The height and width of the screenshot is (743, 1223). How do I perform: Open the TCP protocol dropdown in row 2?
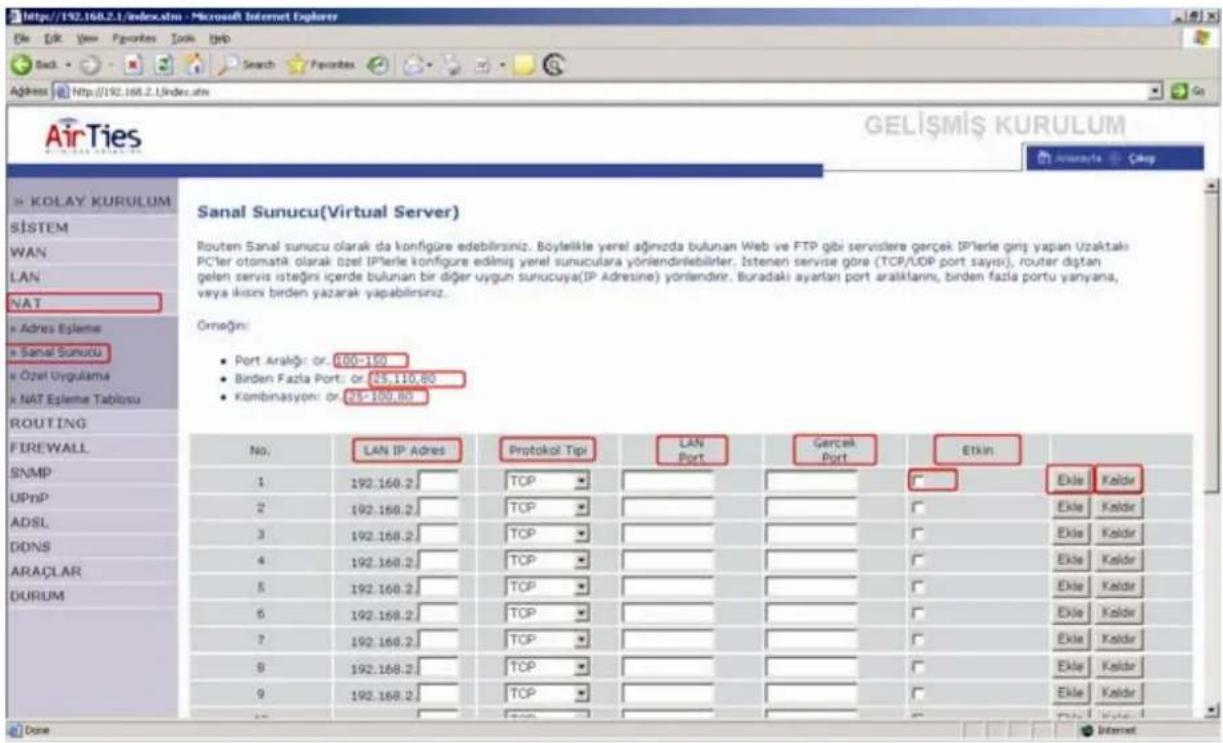click(x=546, y=509)
